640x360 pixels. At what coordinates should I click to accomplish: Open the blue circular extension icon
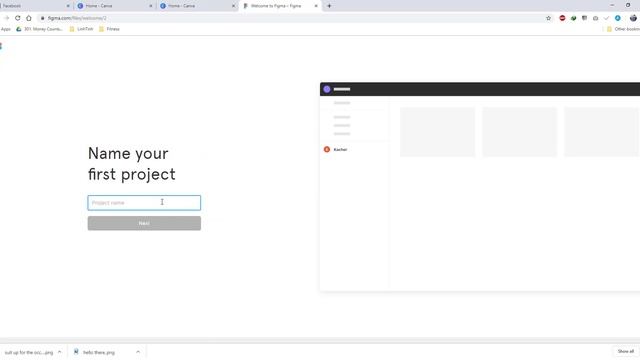coord(618,18)
